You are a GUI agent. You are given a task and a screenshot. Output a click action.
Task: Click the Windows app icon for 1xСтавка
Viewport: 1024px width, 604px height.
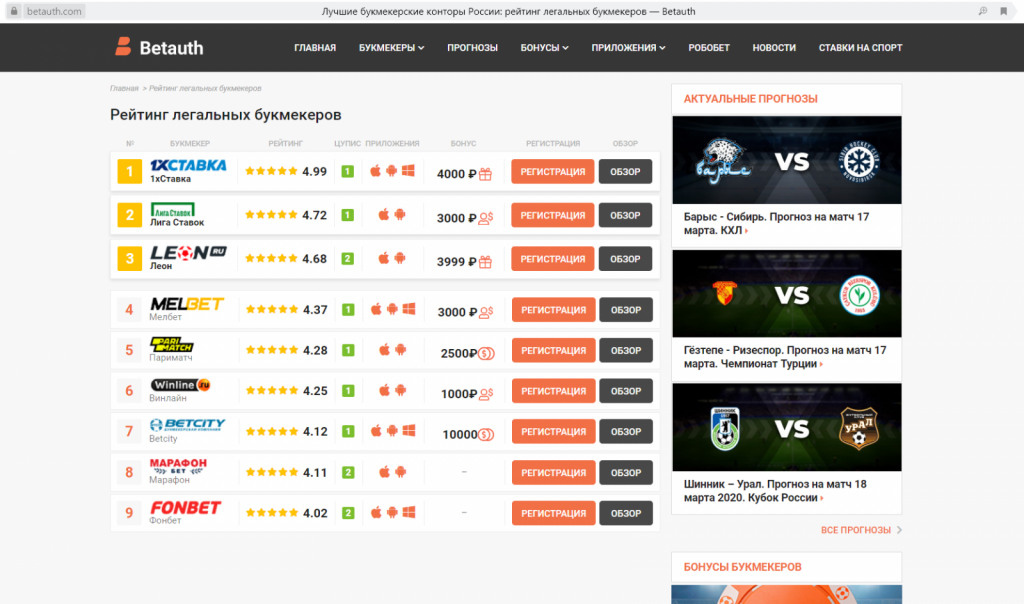tap(408, 172)
